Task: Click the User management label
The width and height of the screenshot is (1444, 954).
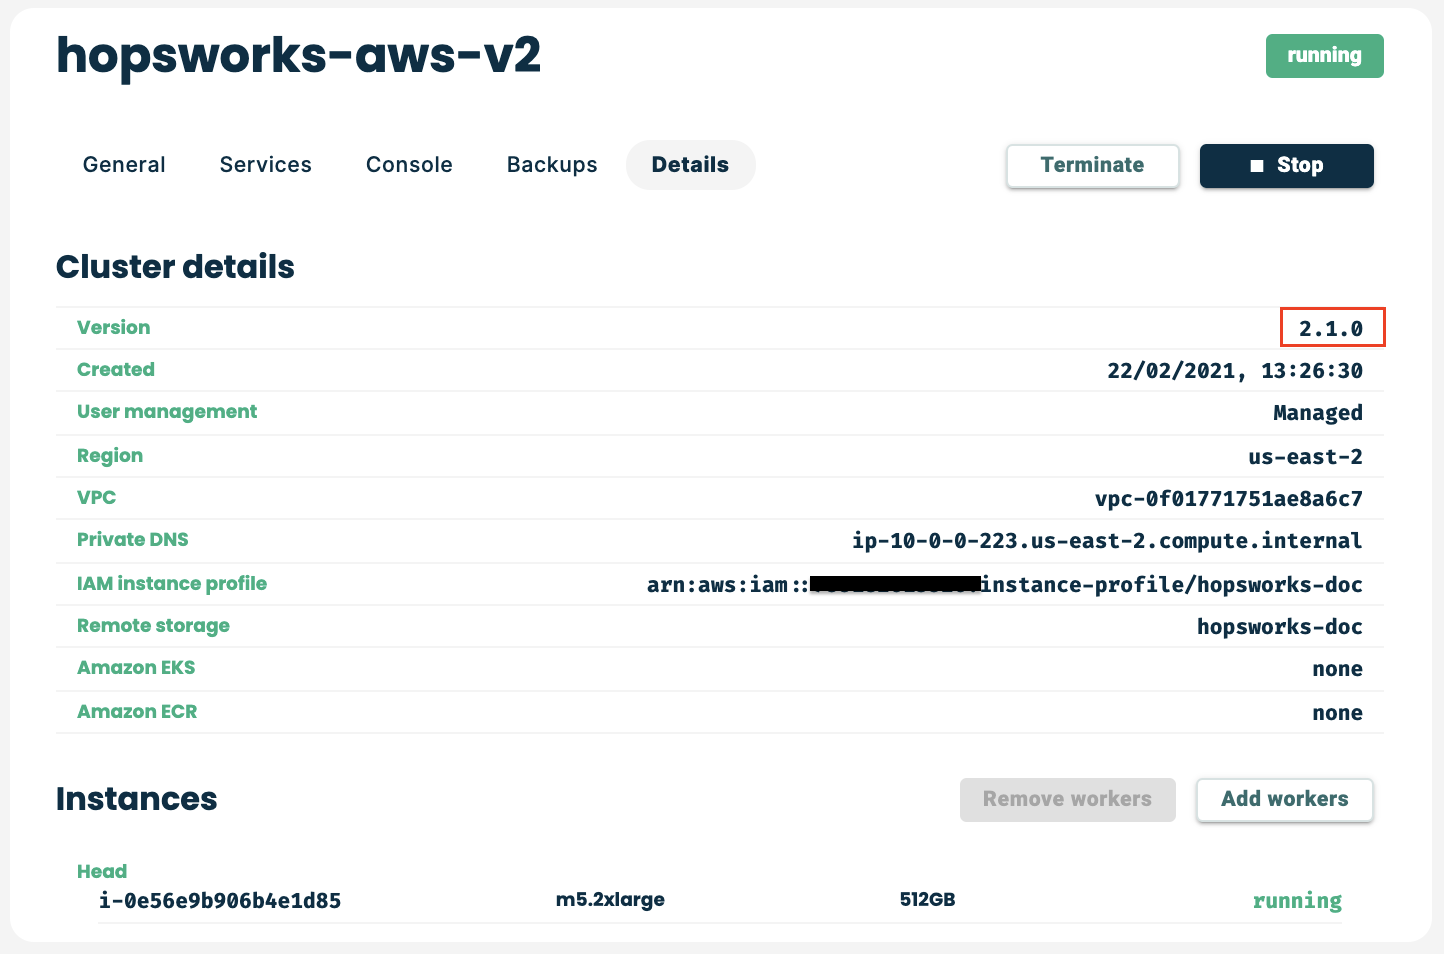Action: [x=167, y=412]
